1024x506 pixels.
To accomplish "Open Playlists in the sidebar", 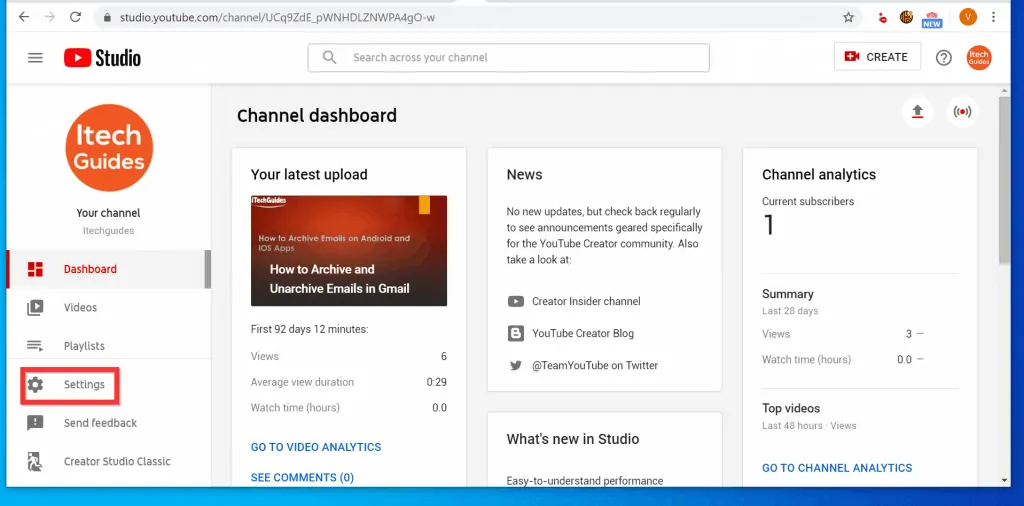I will (106, 346).
